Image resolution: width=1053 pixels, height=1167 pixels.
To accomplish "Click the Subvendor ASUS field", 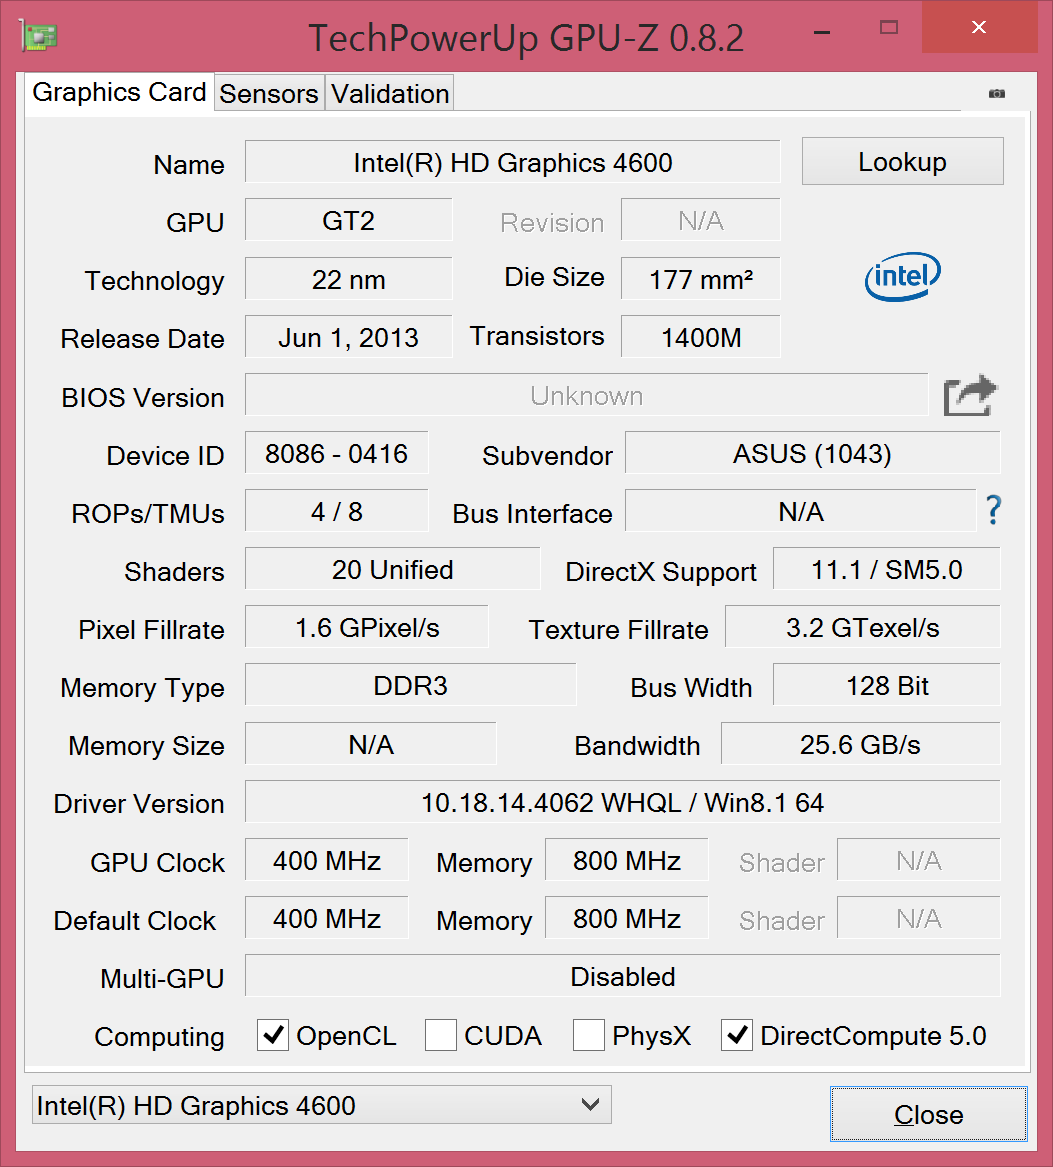I will 812,454.
